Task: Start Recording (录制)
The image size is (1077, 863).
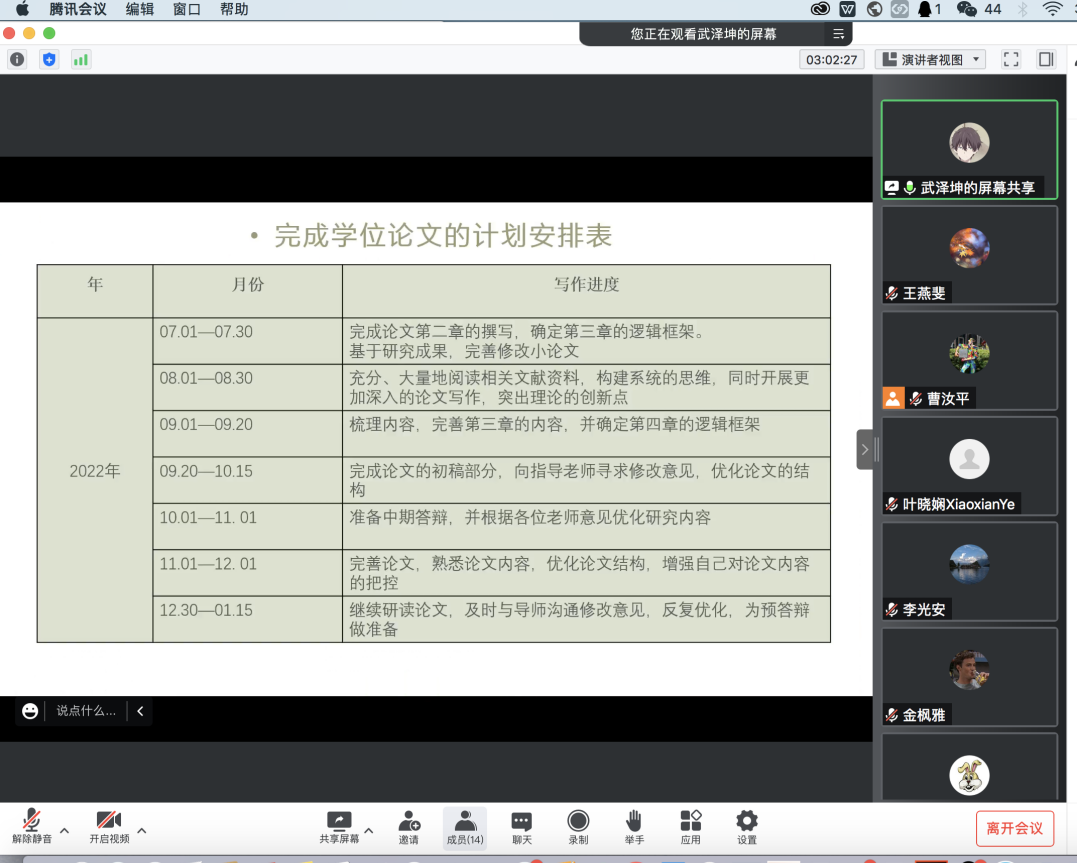Action: [x=578, y=827]
